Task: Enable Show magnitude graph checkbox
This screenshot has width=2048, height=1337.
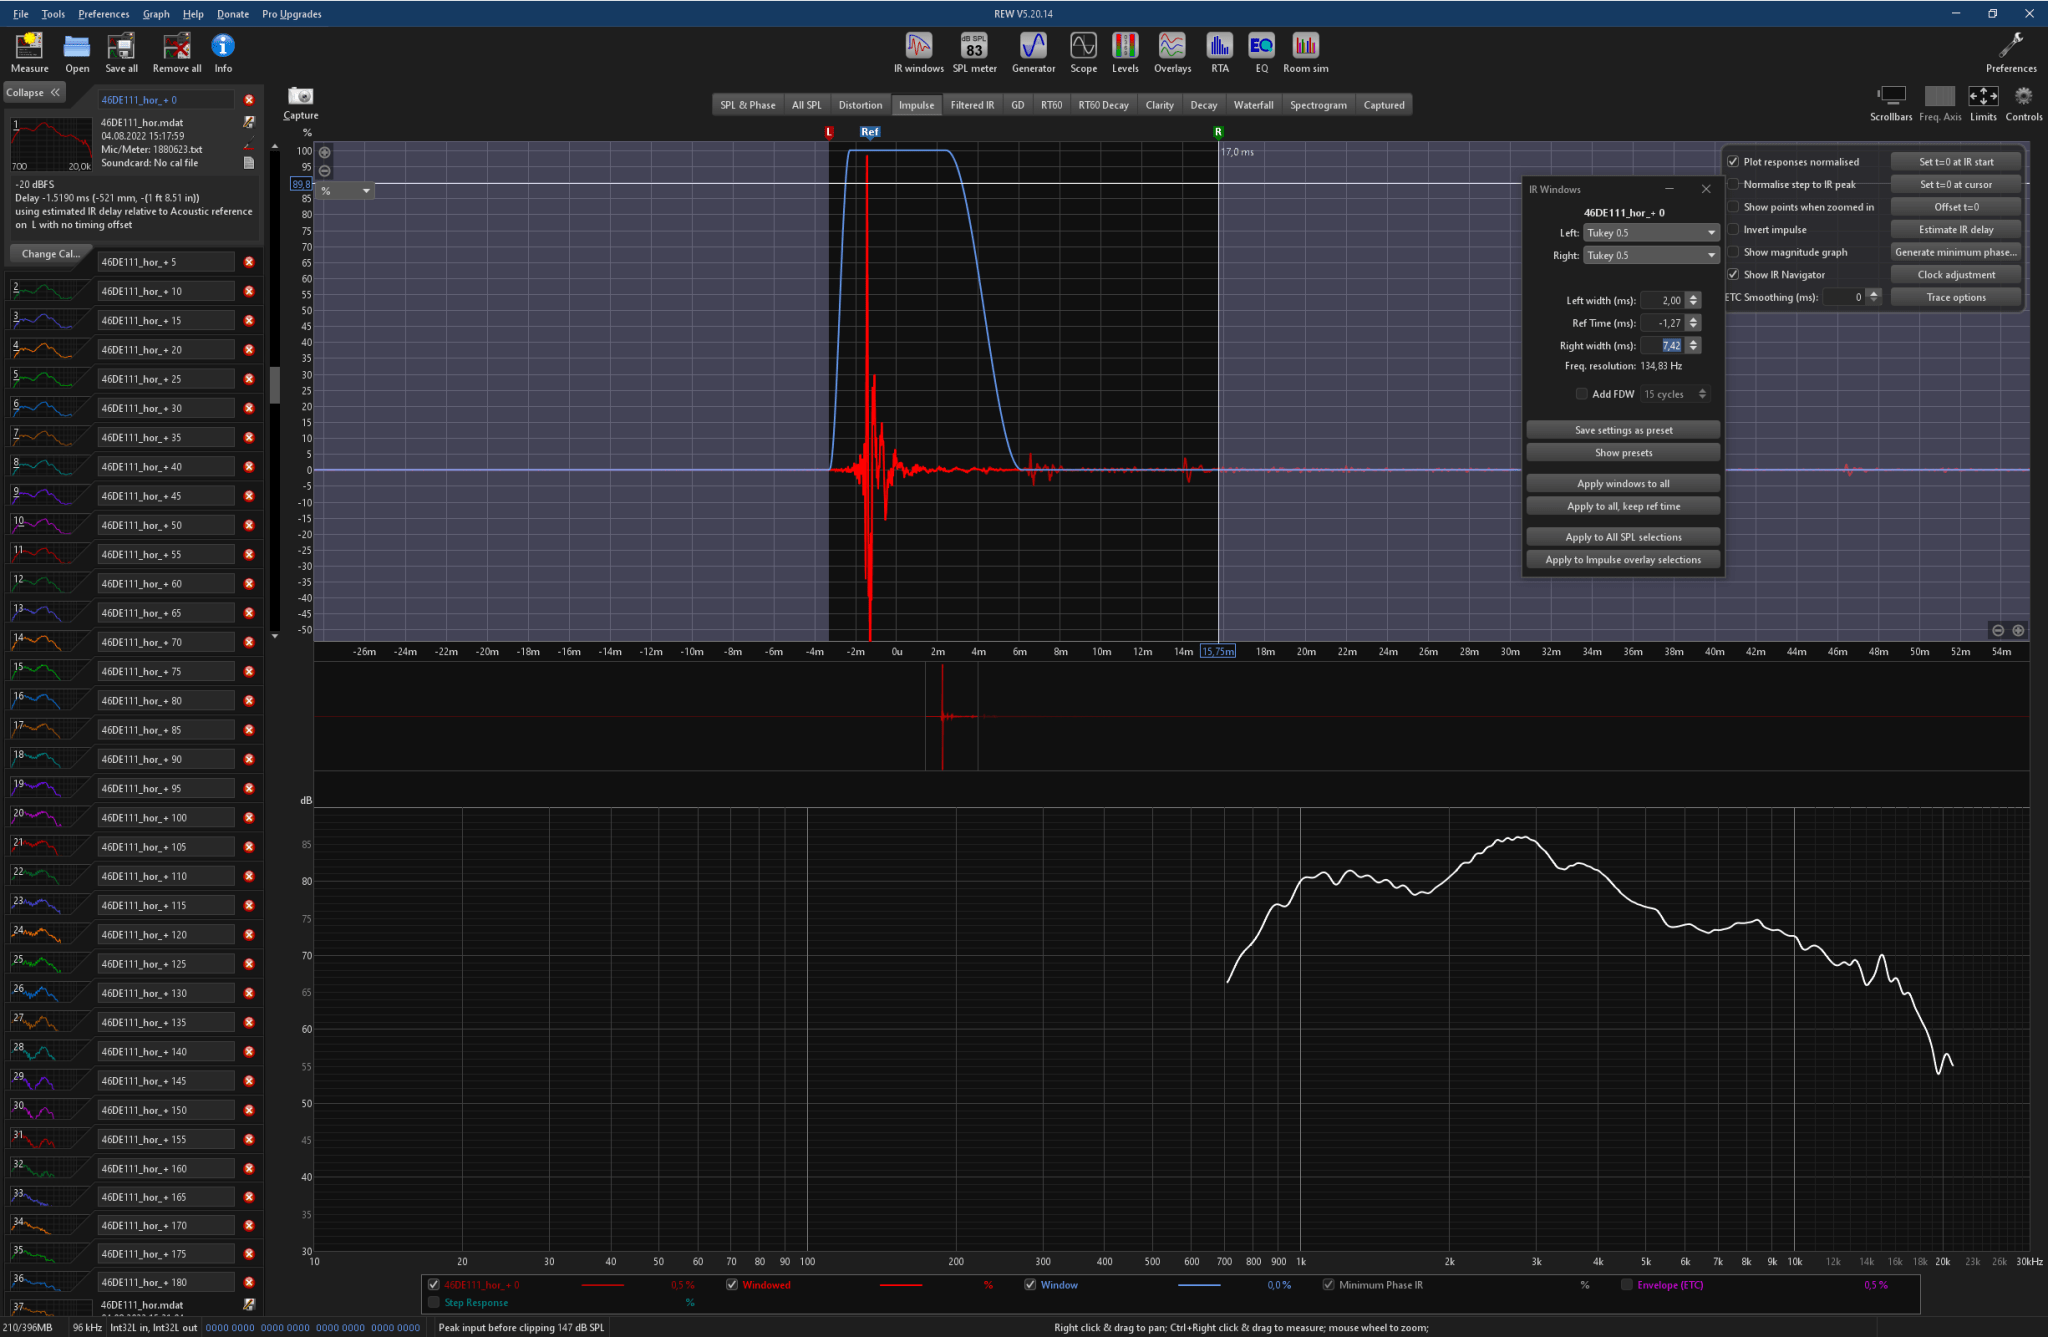Action: 1733,252
